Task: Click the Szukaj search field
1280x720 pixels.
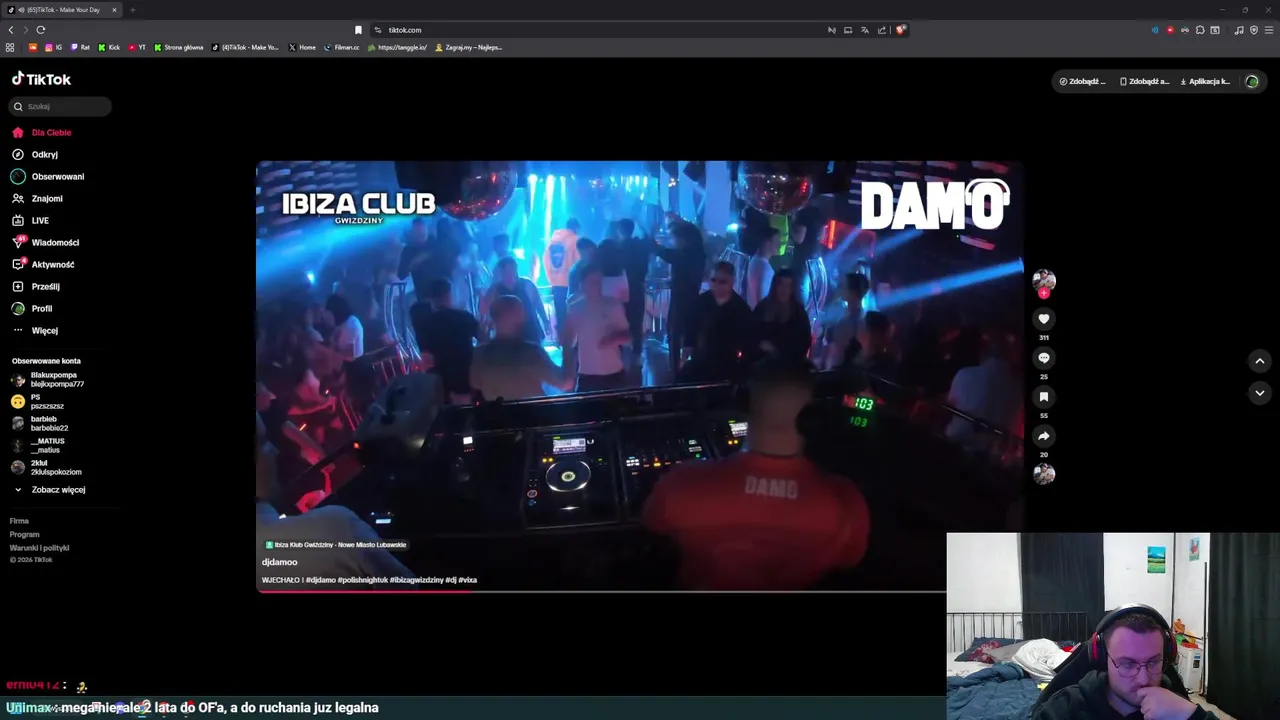Action: click(61, 106)
